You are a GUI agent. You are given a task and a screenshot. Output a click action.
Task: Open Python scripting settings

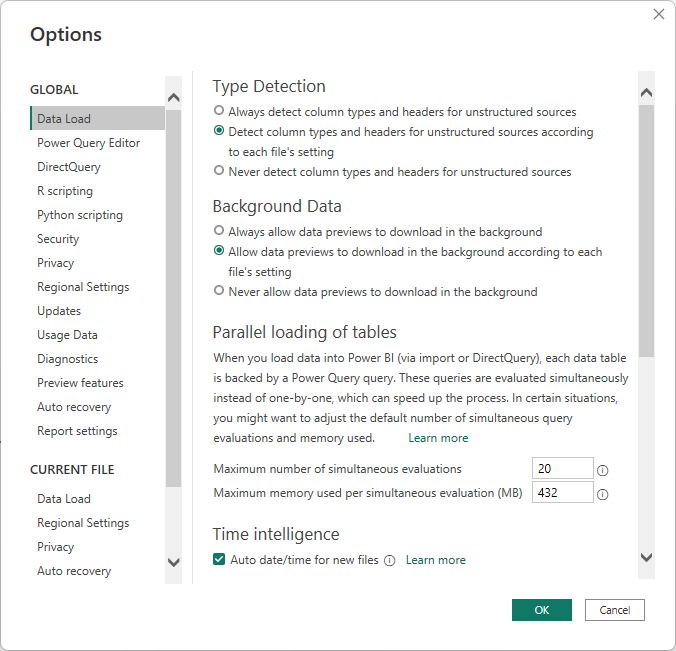[80, 215]
